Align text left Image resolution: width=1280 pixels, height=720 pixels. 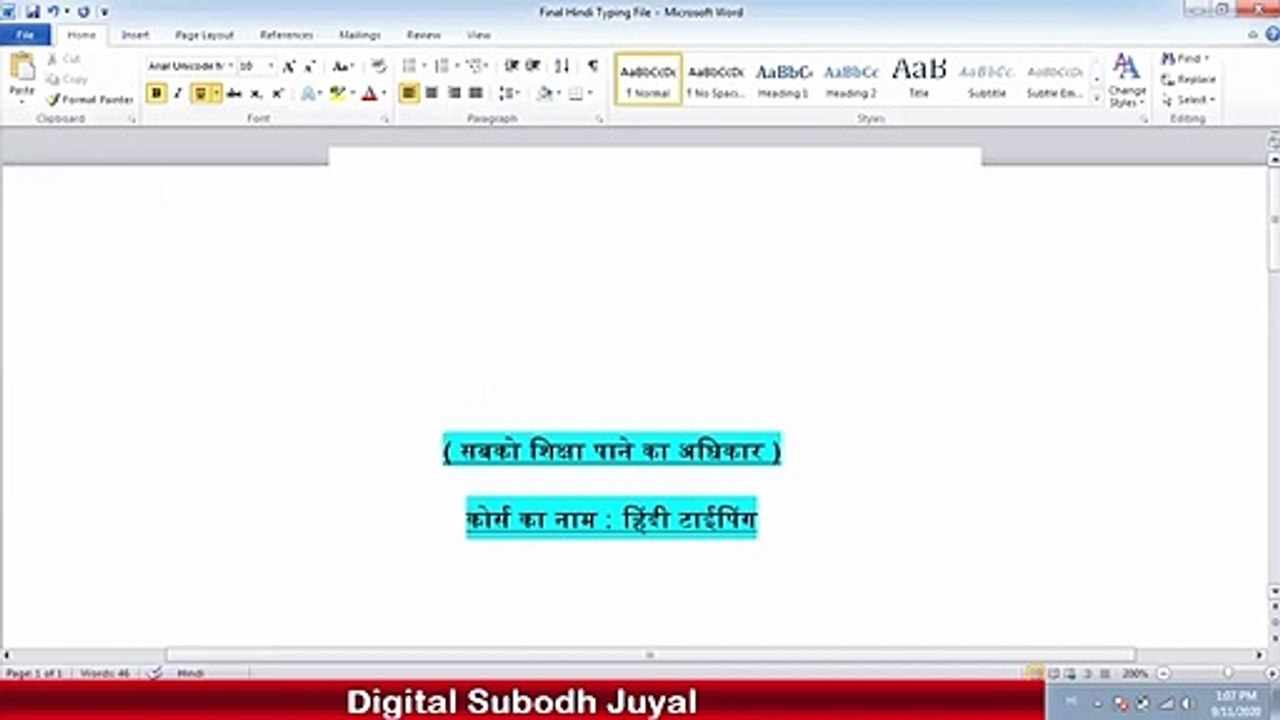[409, 93]
